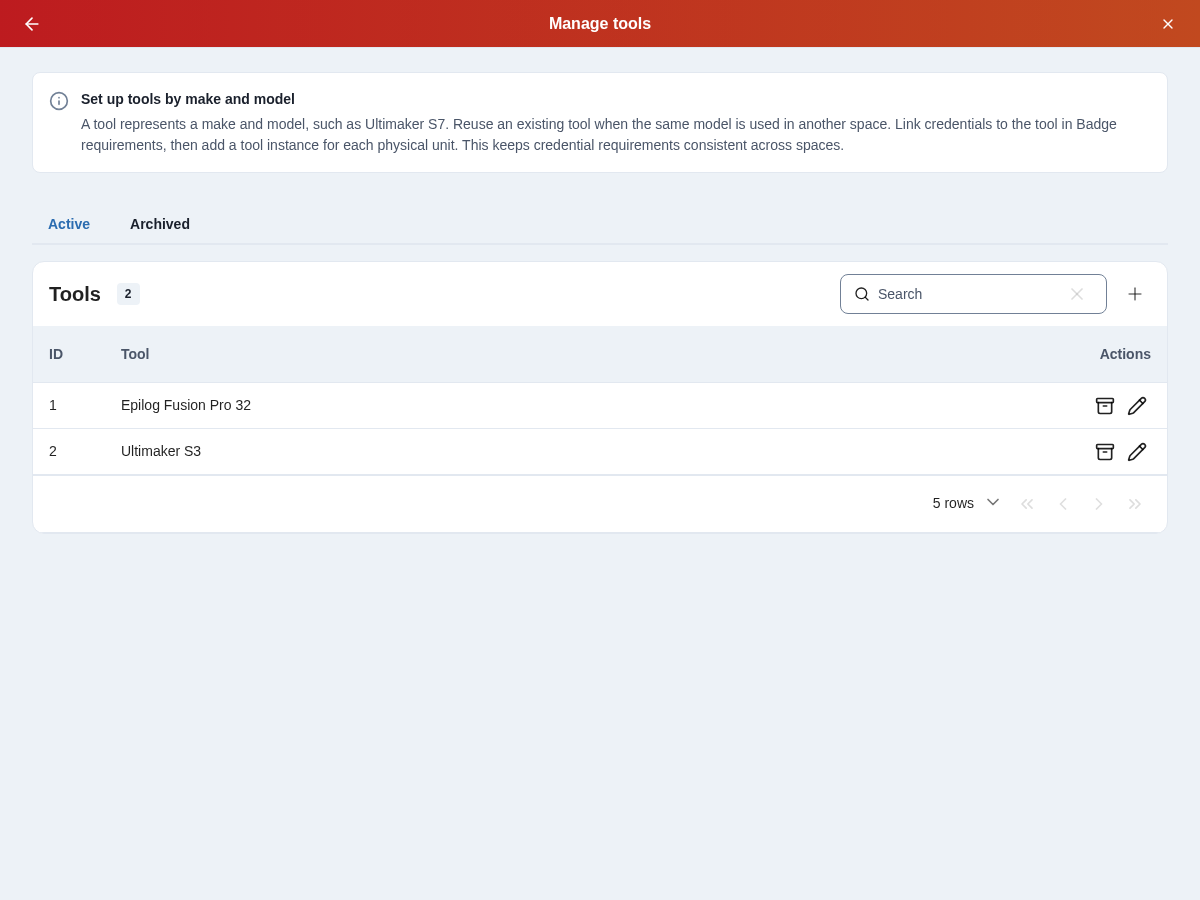This screenshot has height=900, width=1200.
Task: Jump to the last page
Action: point(1135,504)
